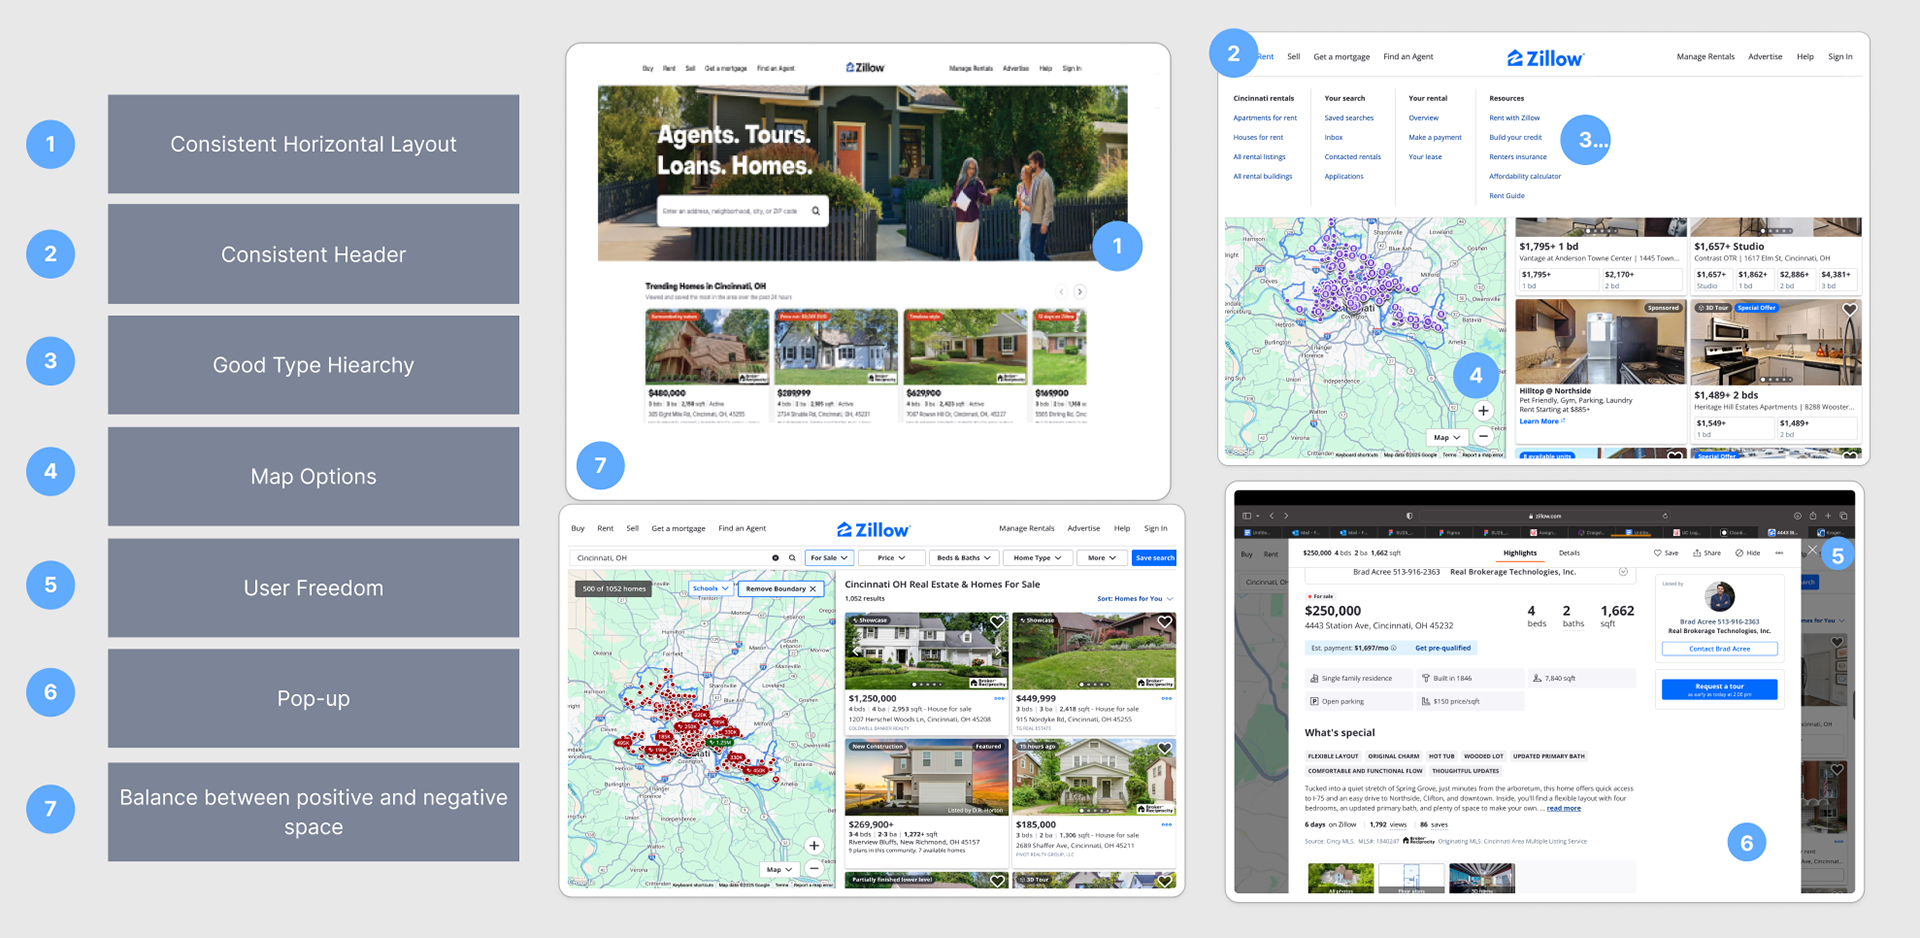Open the Price filter dropdown
The image size is (1920, 938).
coord(892,558)
